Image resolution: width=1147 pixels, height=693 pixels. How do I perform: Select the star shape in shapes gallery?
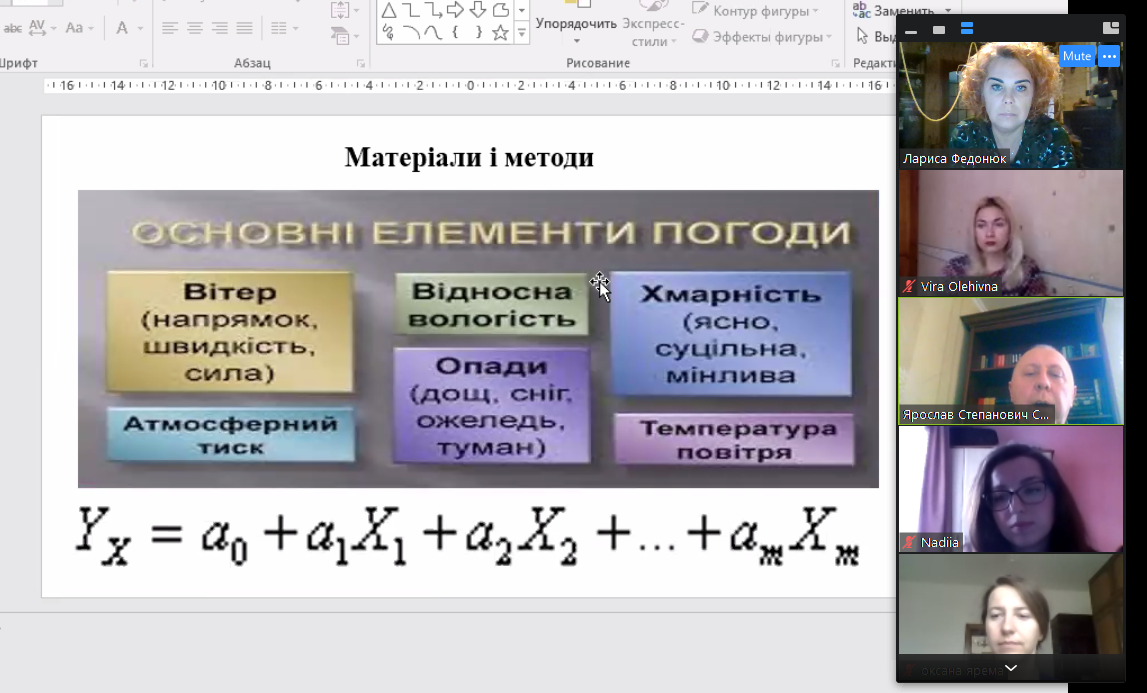pyautogui.click(x=500, y=33)
